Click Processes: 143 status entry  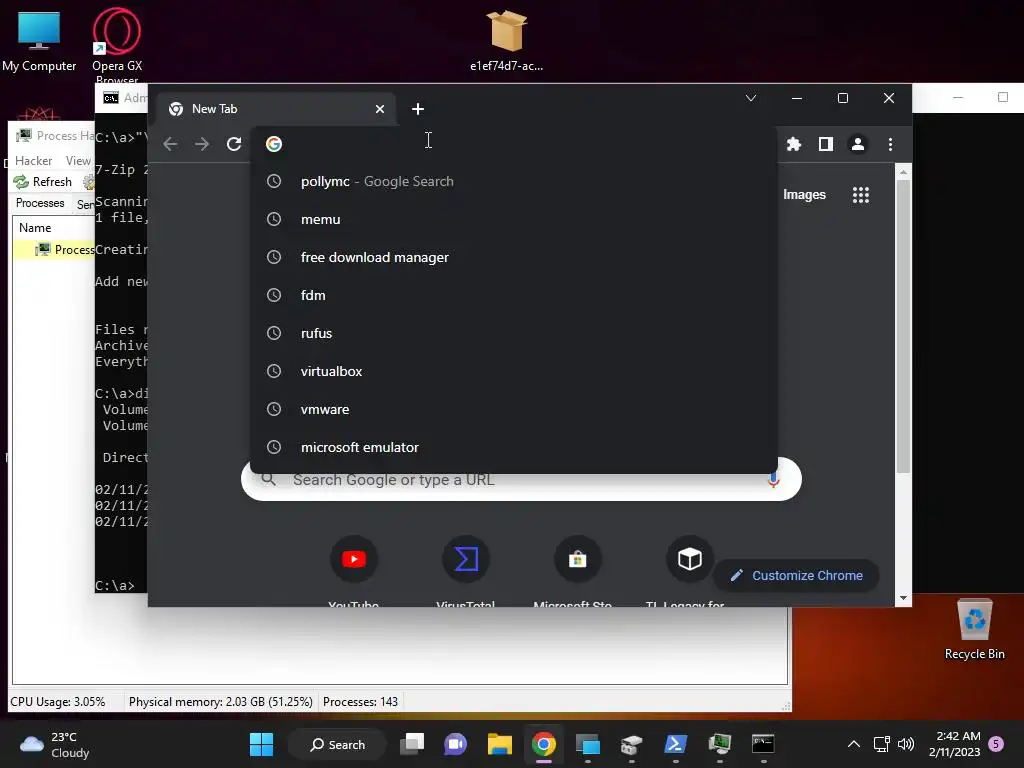tap(360, 701)
